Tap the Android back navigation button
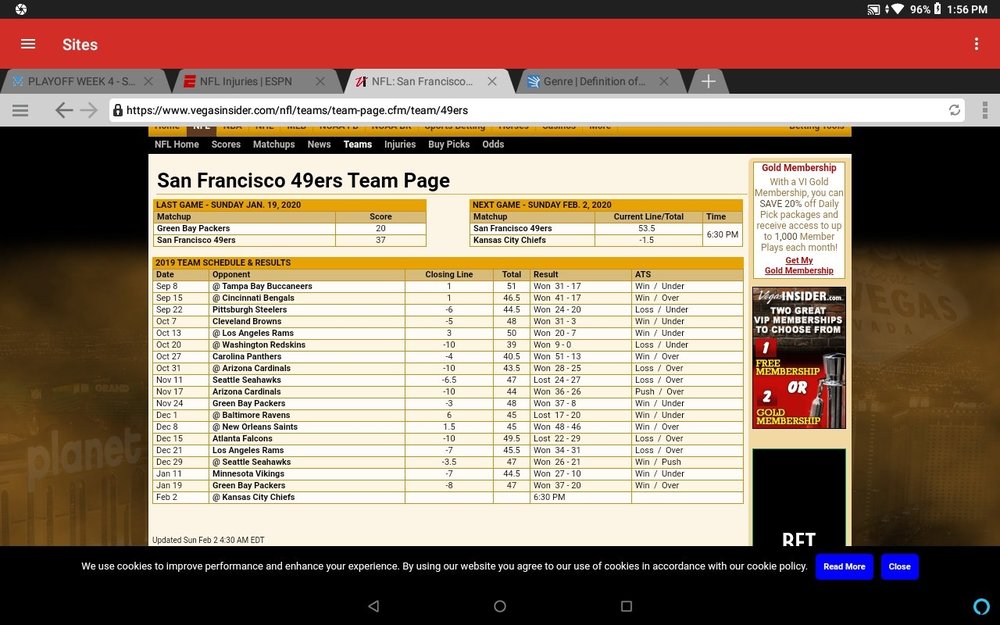This screenshot has height=625, width=1000. [x=374, y=606]
